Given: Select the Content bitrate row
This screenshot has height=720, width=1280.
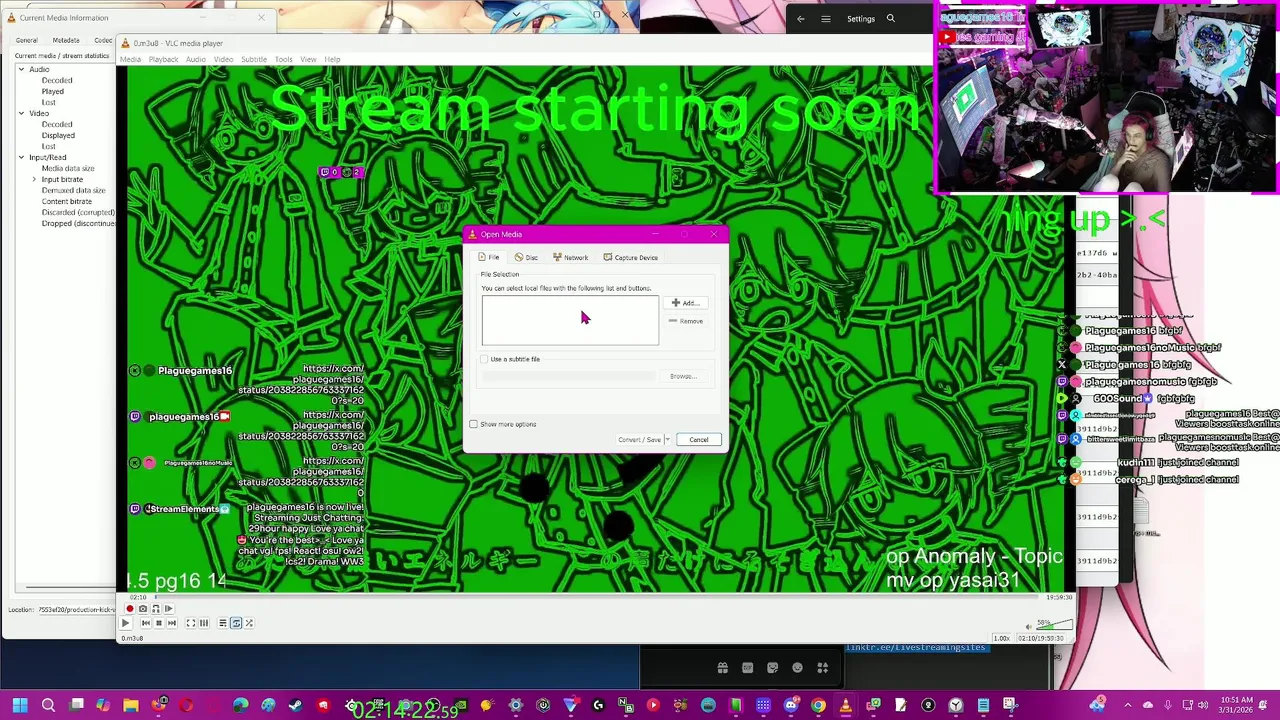Looking at the screenshot, I should pos(67,201).
